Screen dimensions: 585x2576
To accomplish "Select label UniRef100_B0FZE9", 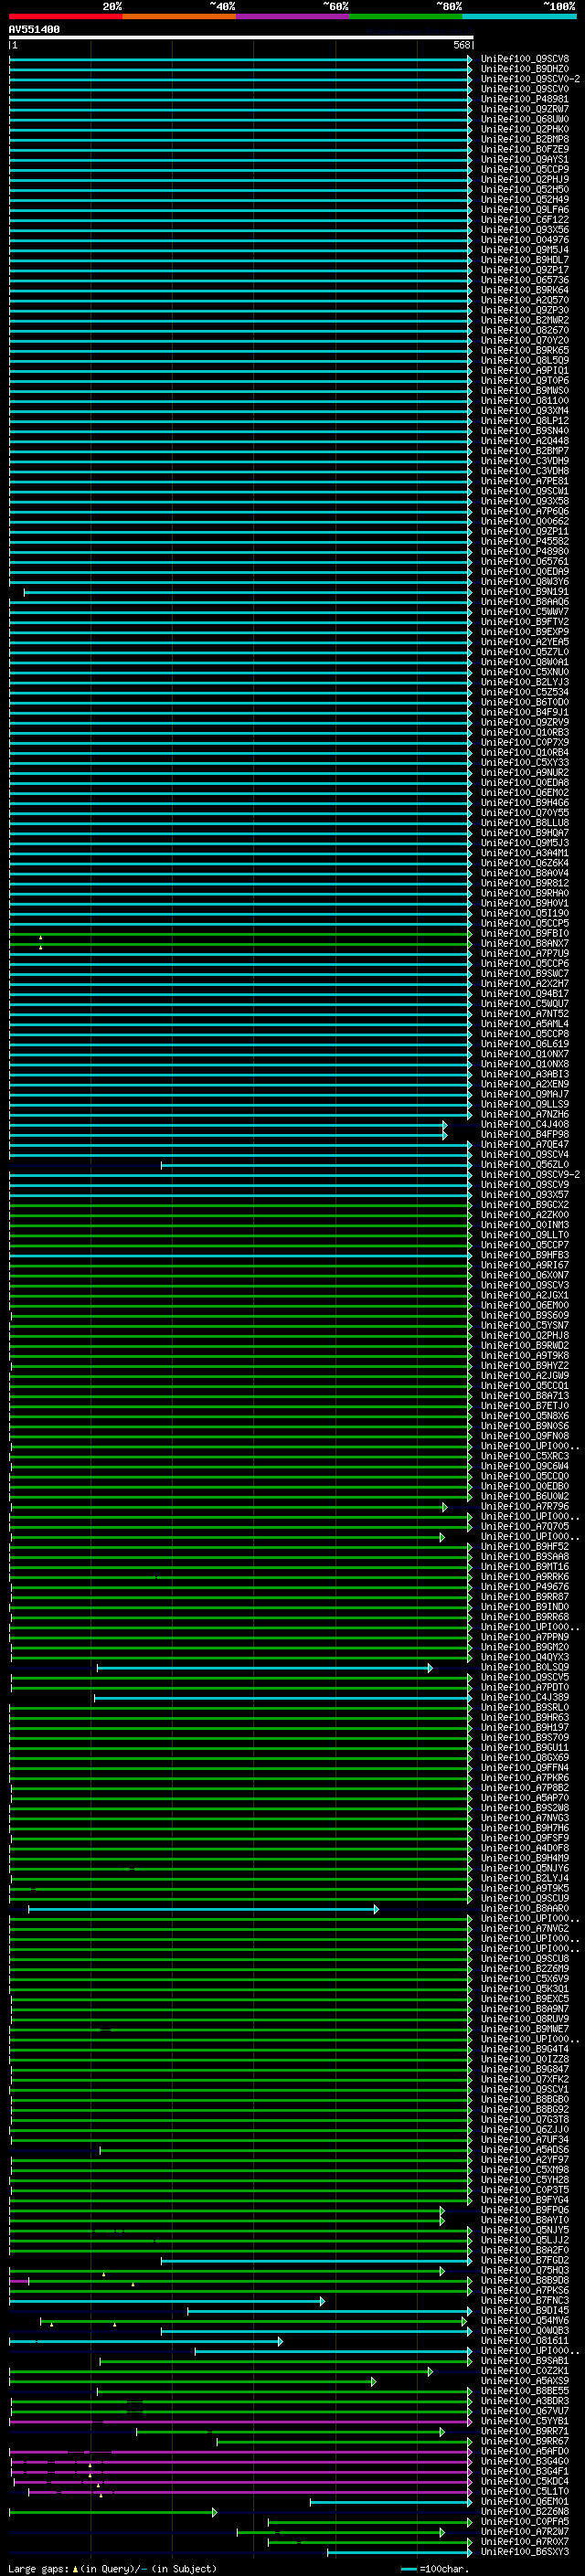I will [x=525, y=149].
